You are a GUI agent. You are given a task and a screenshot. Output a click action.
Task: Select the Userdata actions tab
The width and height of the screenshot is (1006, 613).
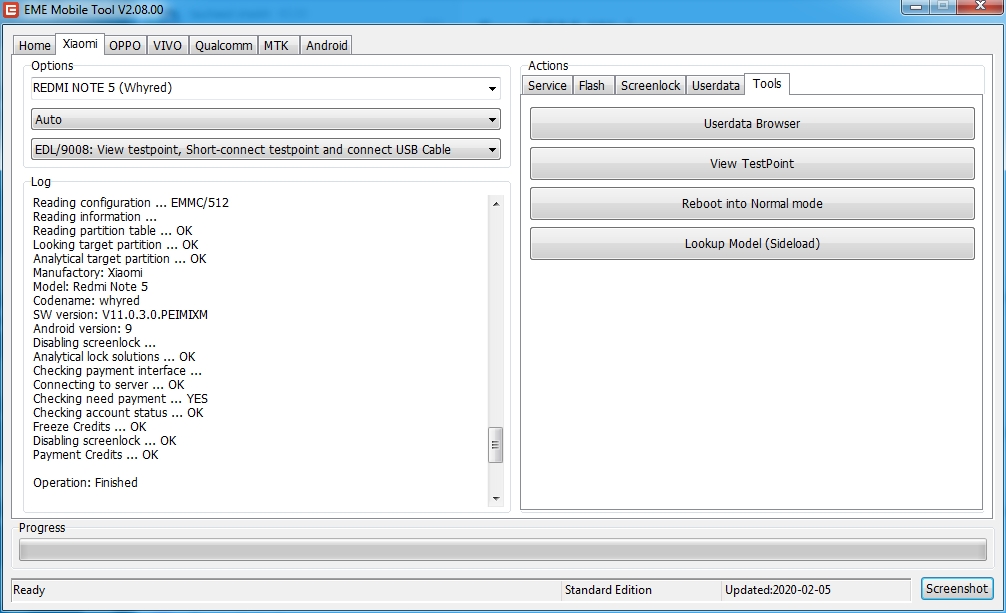[715, 85]
